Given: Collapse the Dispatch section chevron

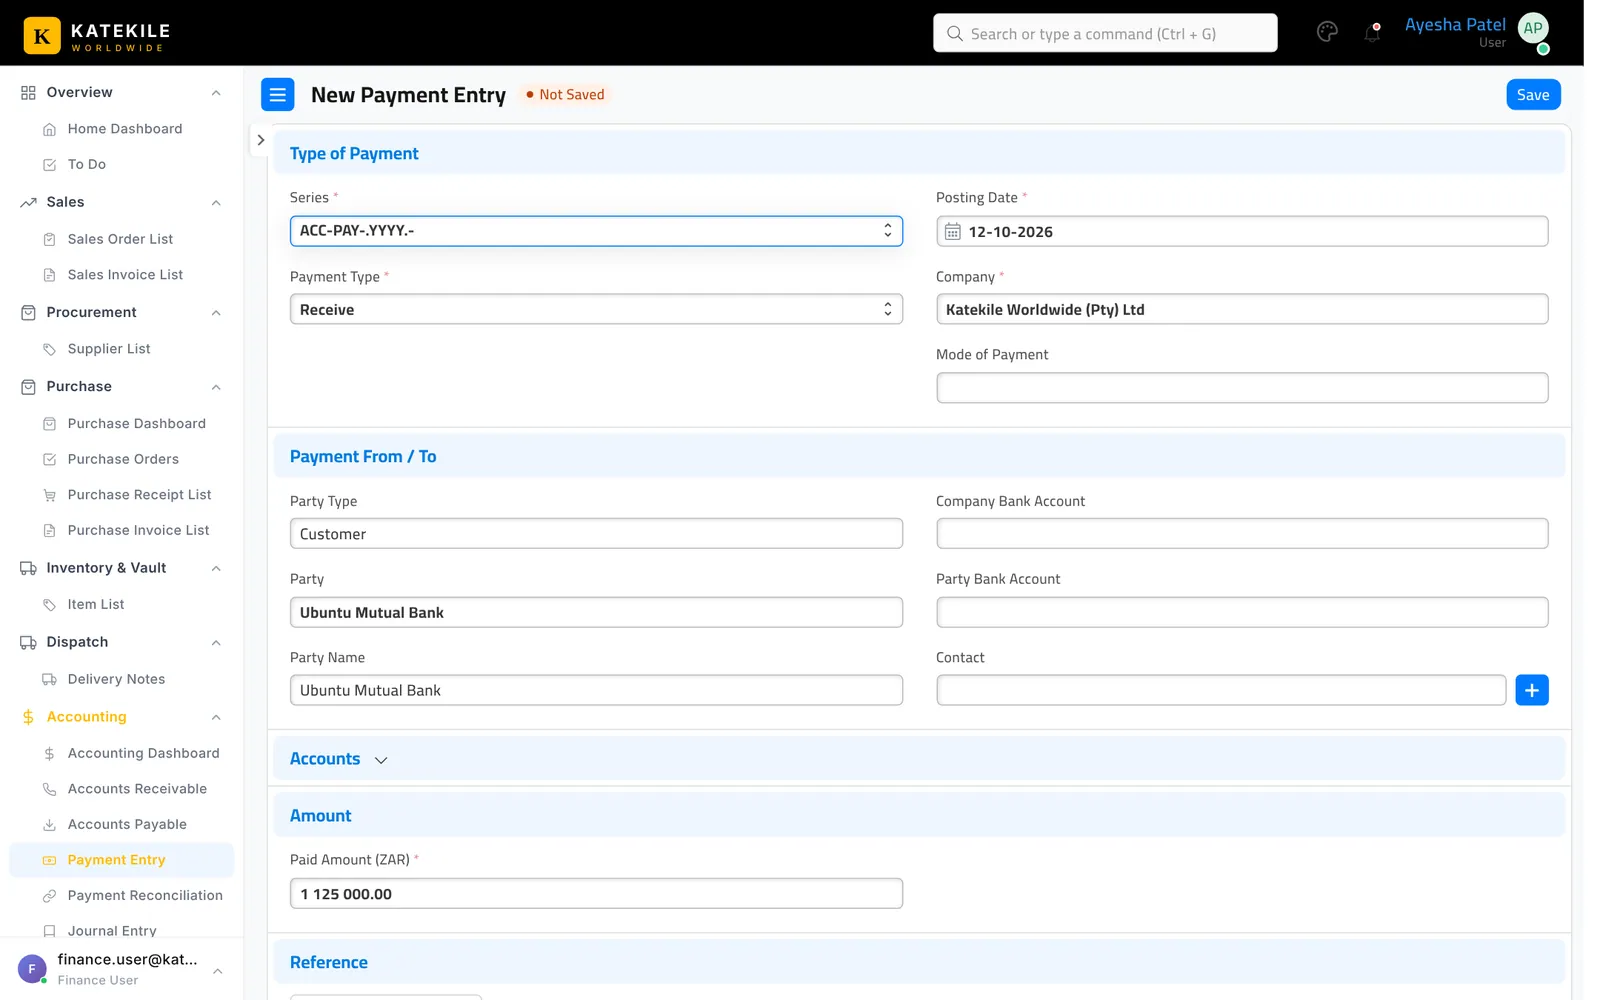Looking at the screenshot, I should pyautogui.click(x=216, y=643).
